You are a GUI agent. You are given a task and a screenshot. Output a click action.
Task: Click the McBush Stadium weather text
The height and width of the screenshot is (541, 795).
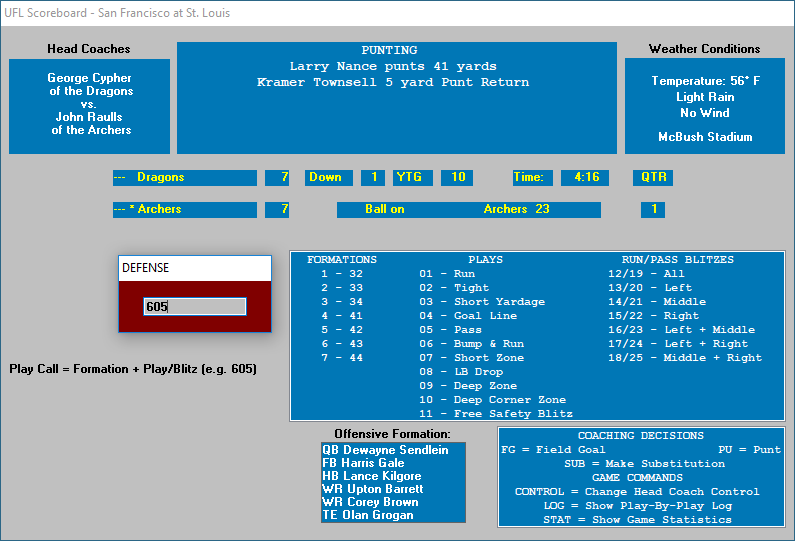pos(704,137)
